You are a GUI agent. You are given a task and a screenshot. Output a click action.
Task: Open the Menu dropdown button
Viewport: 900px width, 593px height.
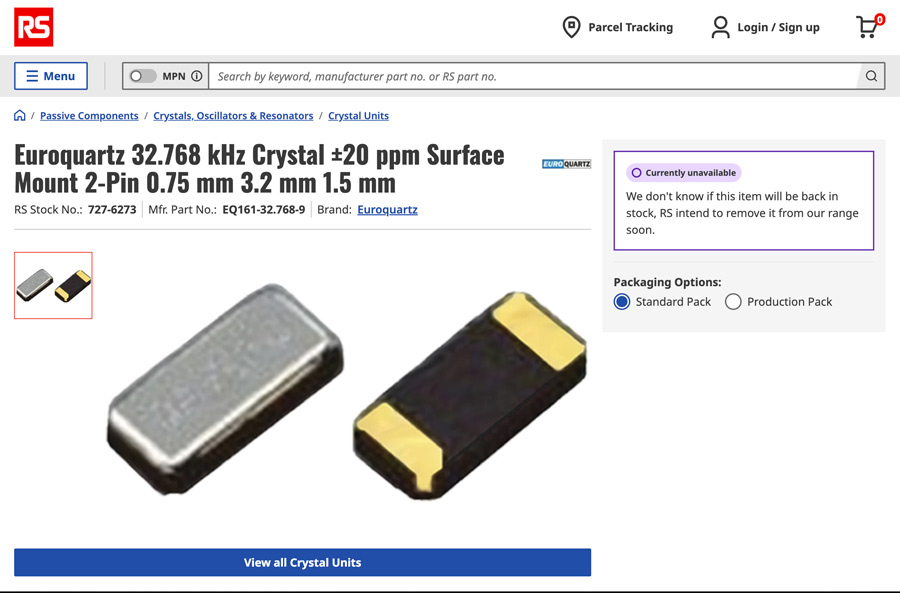51,76
